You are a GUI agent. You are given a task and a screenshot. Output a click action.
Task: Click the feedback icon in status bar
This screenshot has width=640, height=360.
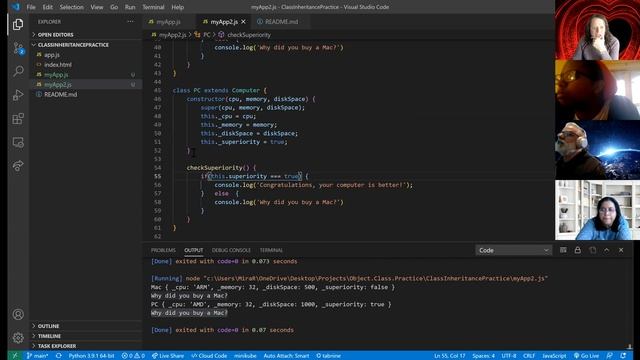(x=609, y=356)
